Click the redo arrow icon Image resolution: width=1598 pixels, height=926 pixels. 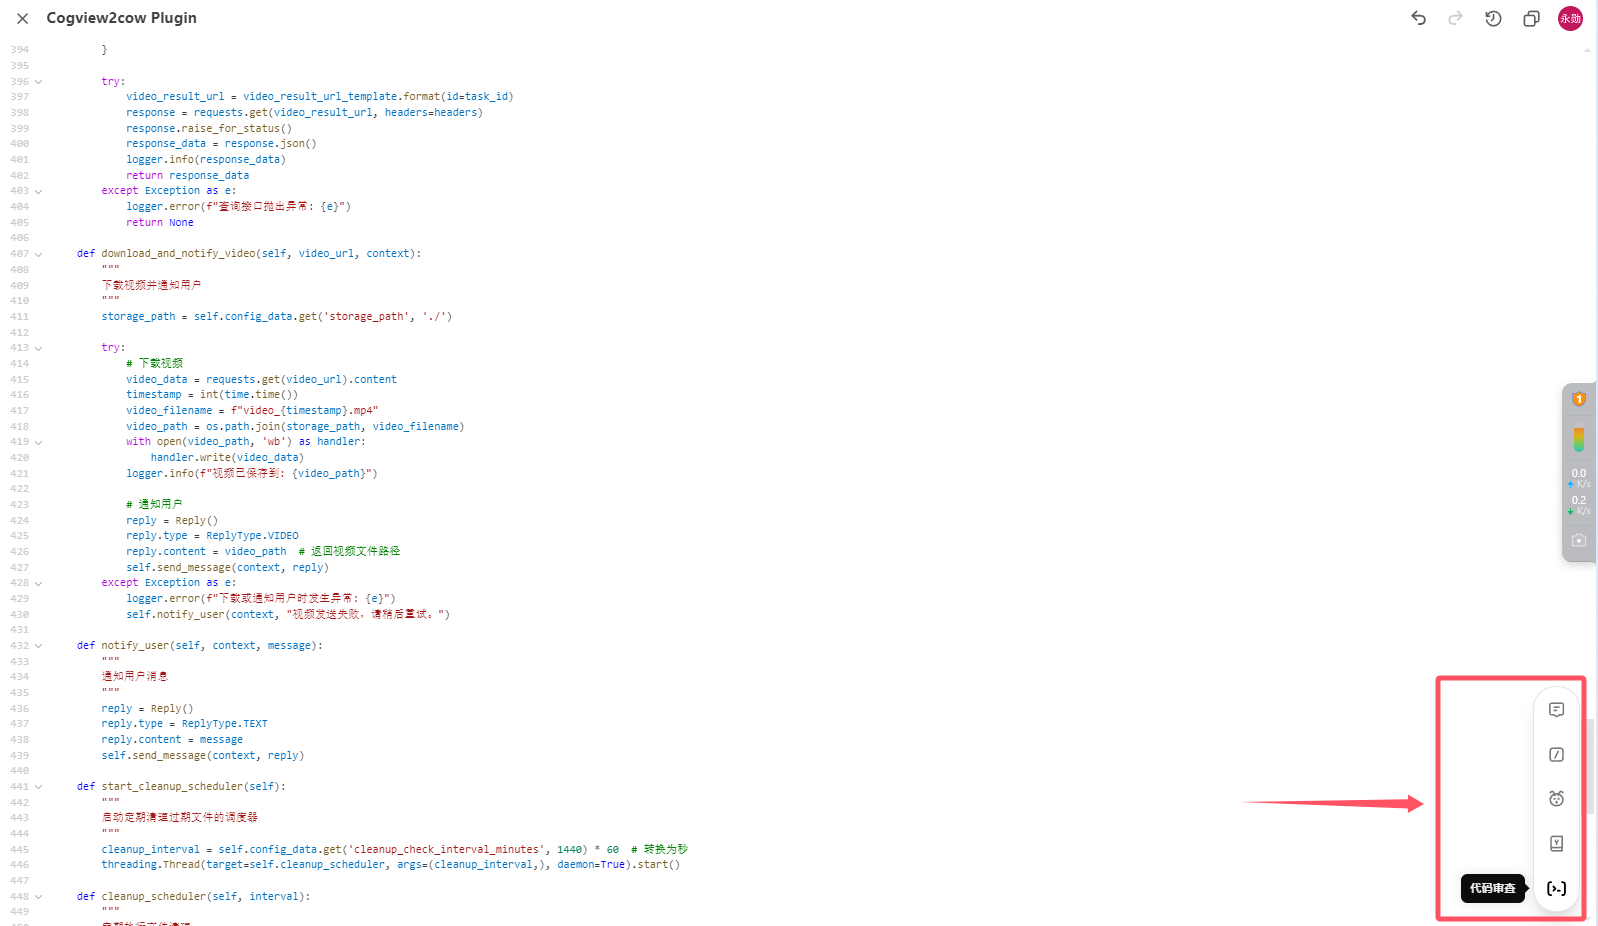[1455, 18]
